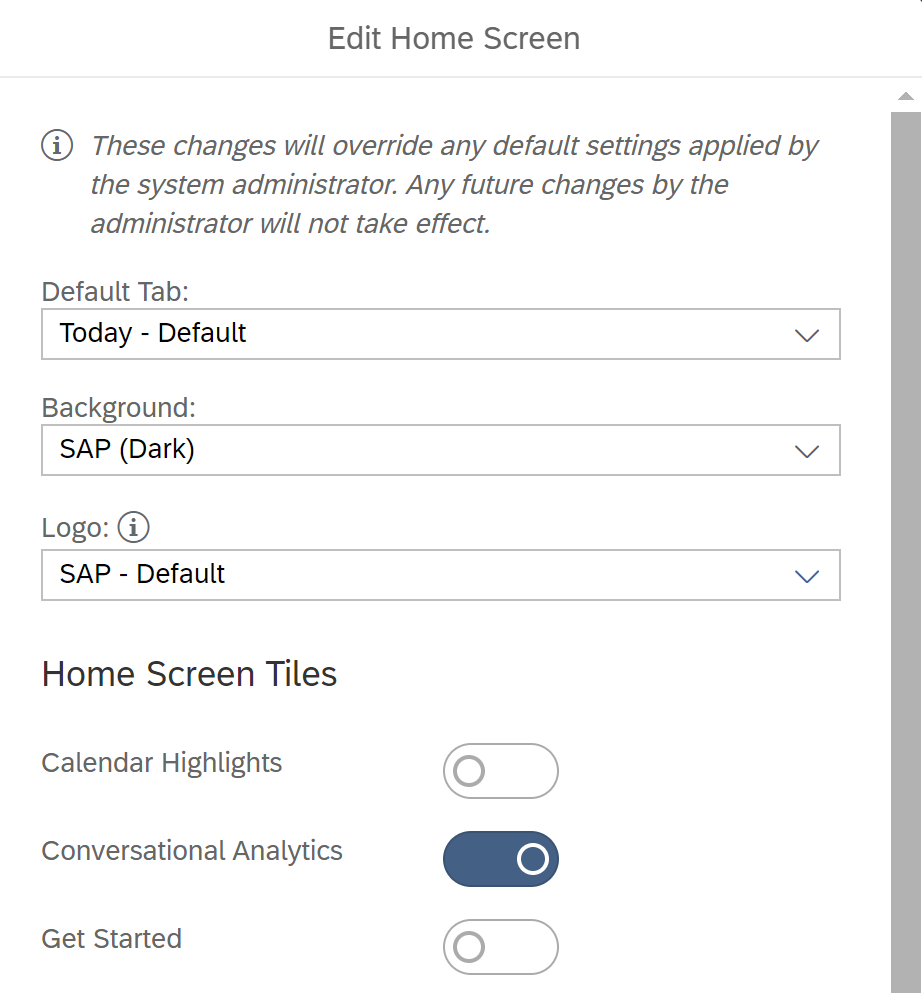922x993 pixels.
Task: Click the Default Tab field label
Action: tap(115, 292)
